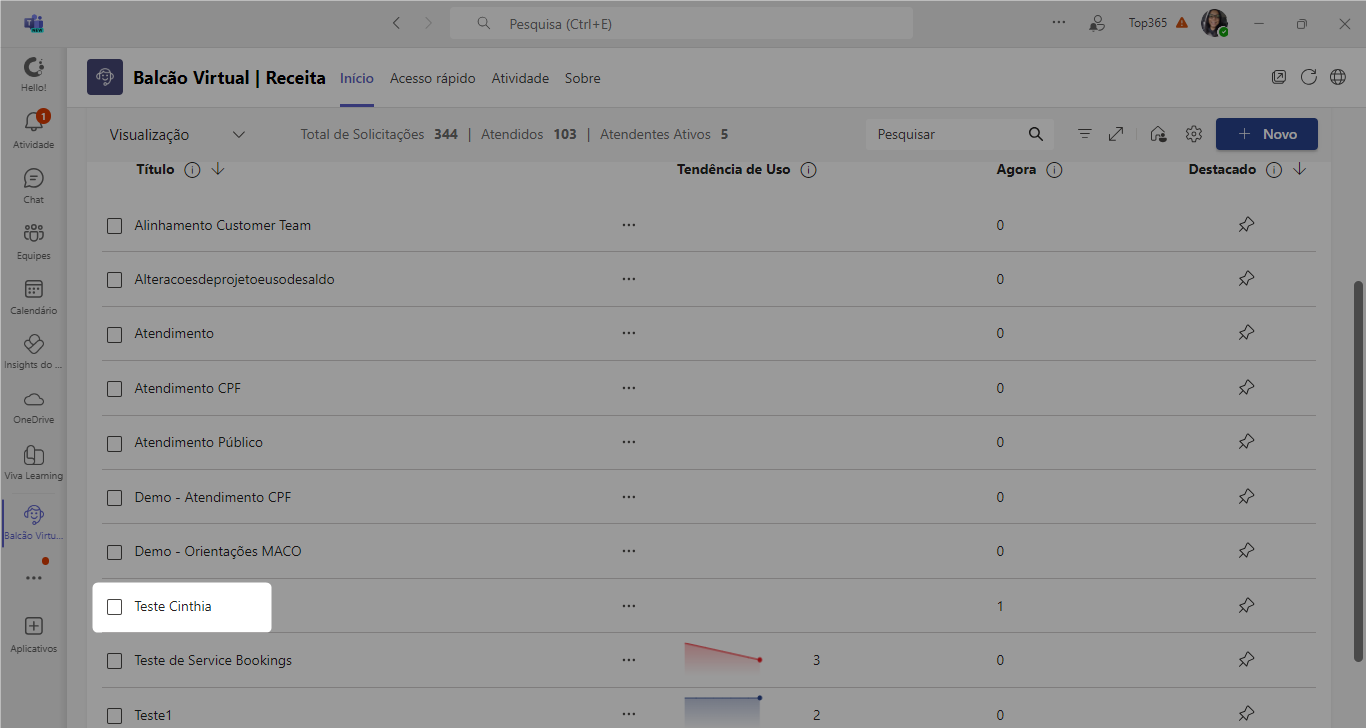Go back with the navigation arrow
The image size is (1366, 728).
pyautogui.click(x=396, y=23)
